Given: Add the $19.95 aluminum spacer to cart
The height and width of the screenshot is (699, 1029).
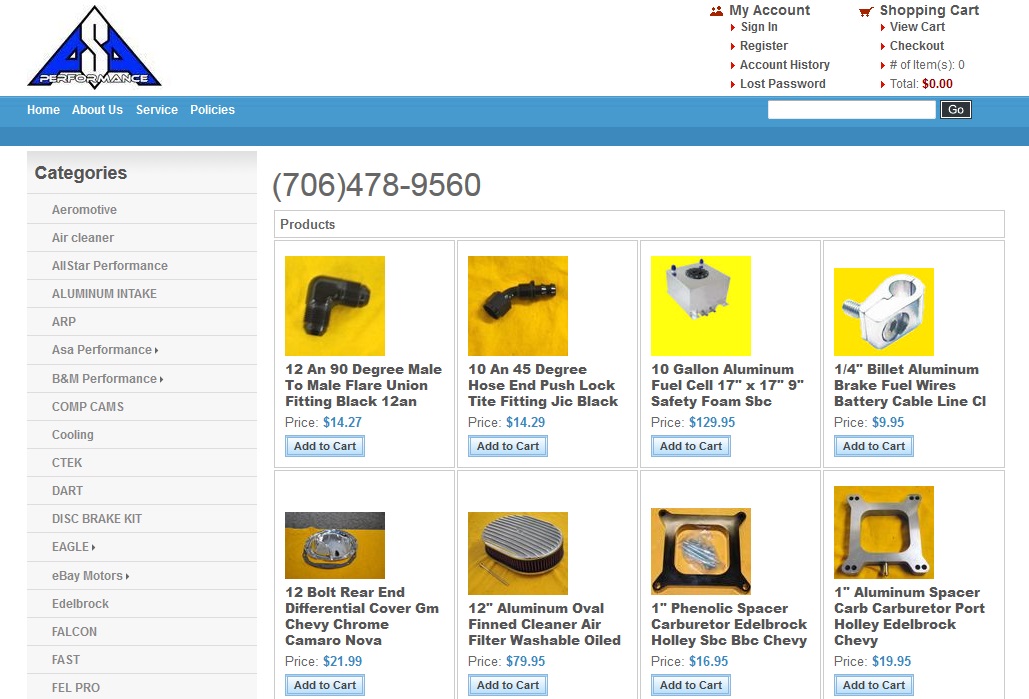Looking at the screenshot, I should tap(874, 685).
